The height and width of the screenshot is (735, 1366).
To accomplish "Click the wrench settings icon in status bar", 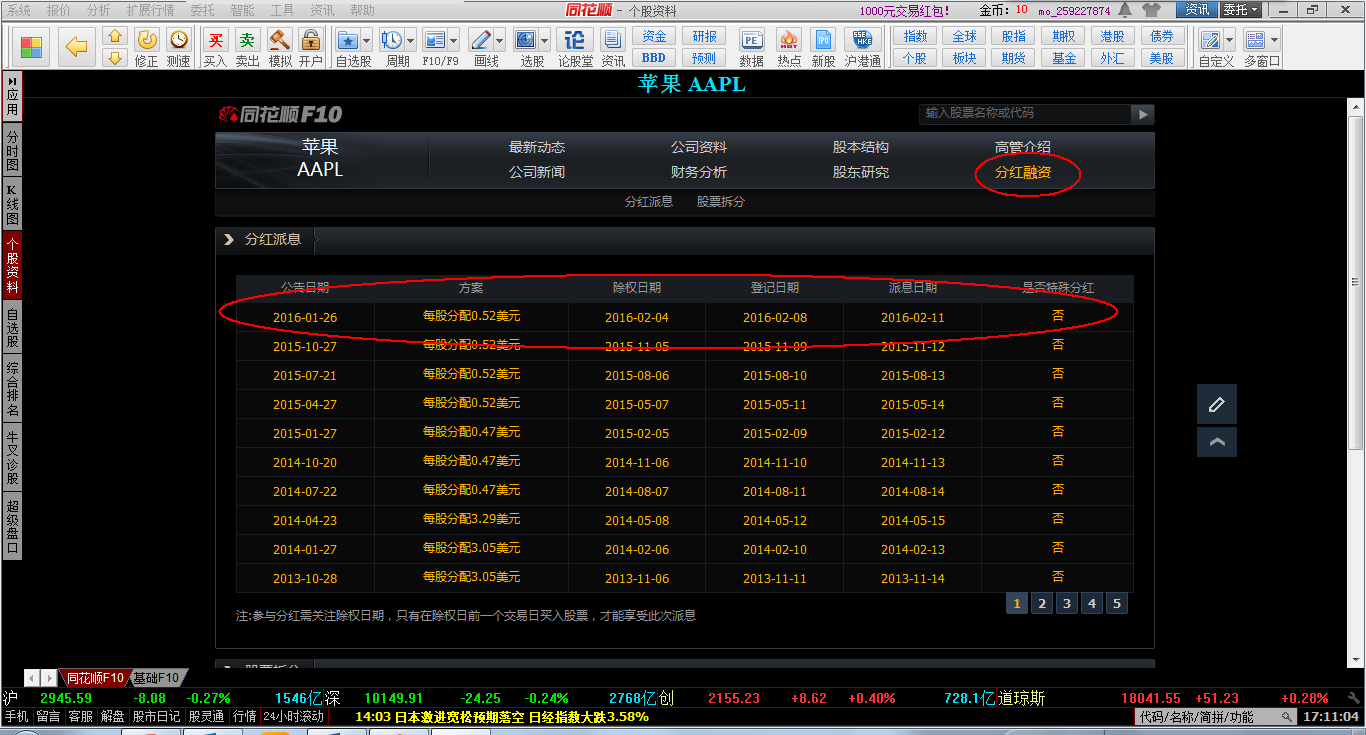I will click(x=1354, y=698).
